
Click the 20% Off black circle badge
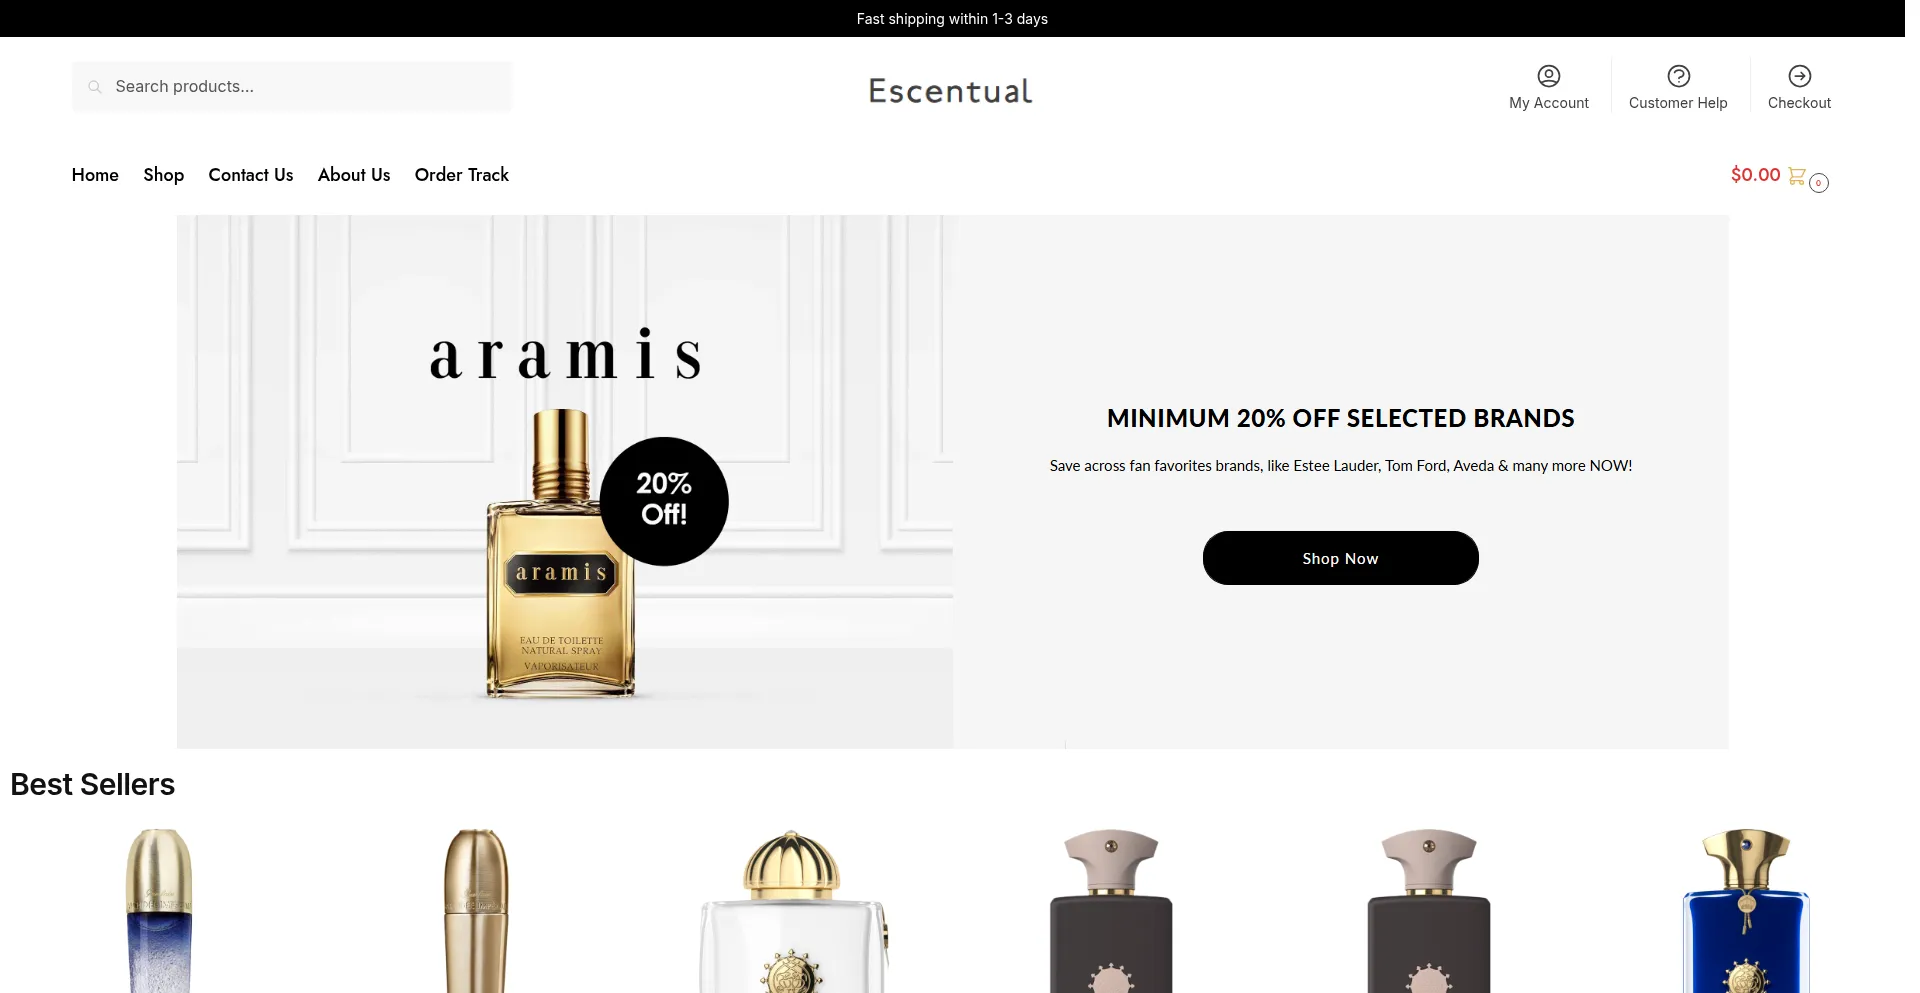coord(664,501)
